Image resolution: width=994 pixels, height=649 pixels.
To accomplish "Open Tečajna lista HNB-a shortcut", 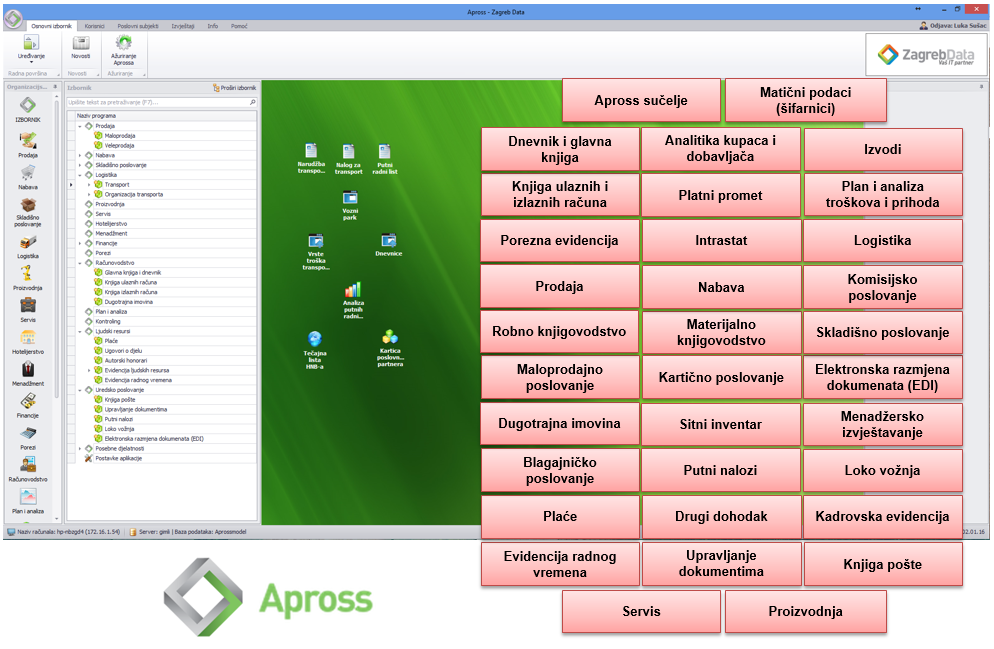I will coord(314,350).
